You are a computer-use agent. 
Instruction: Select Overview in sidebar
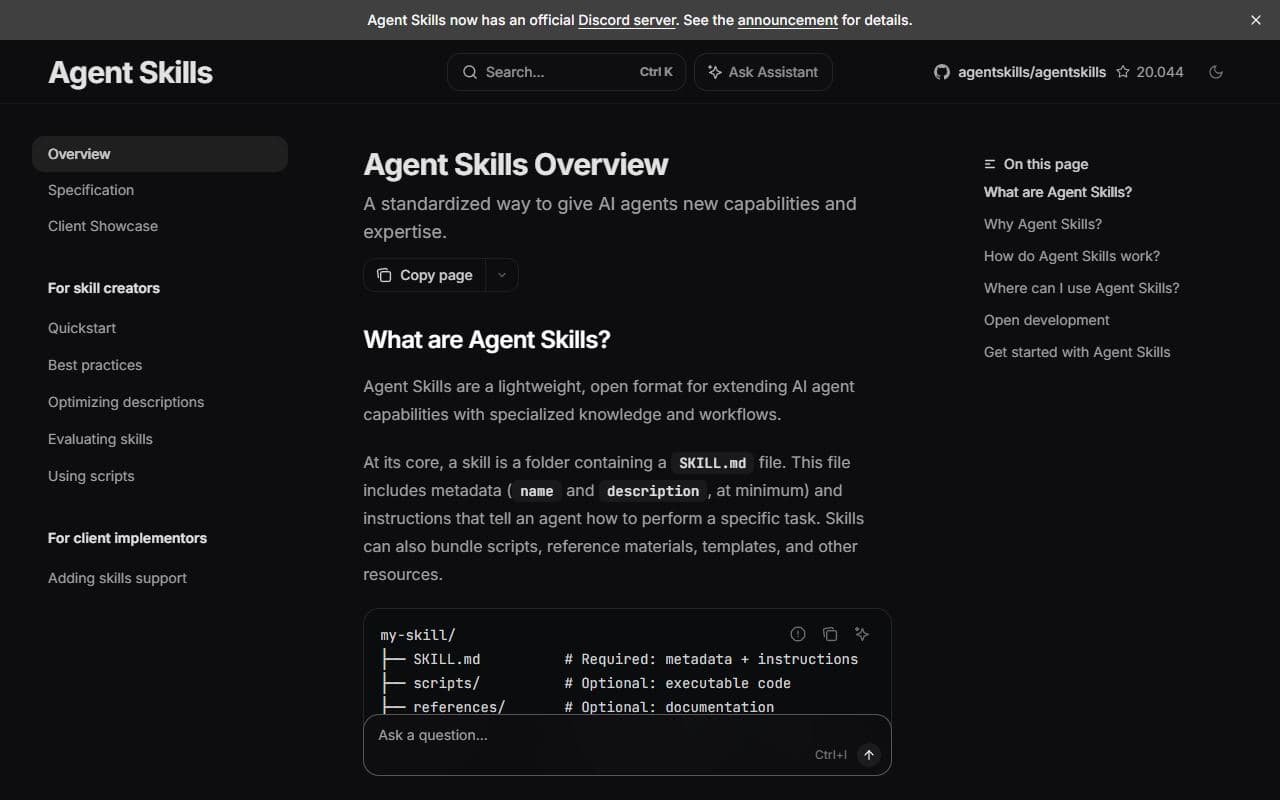click(160, 154)
